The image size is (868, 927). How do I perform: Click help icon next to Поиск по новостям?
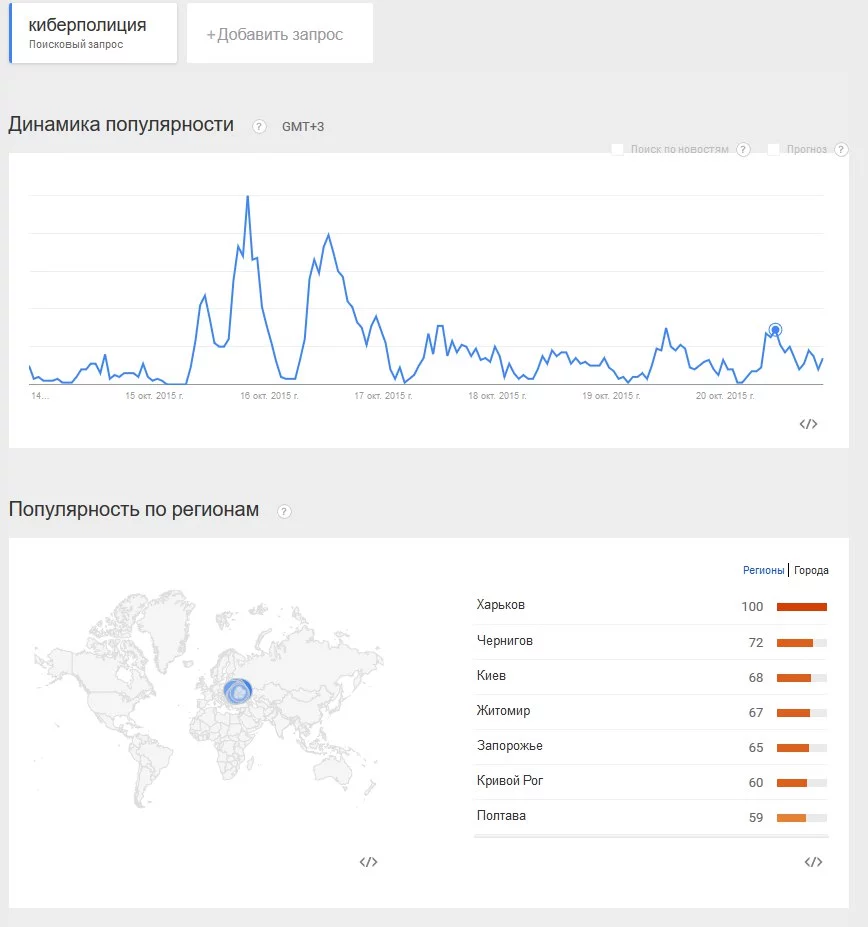click(743, 150)
